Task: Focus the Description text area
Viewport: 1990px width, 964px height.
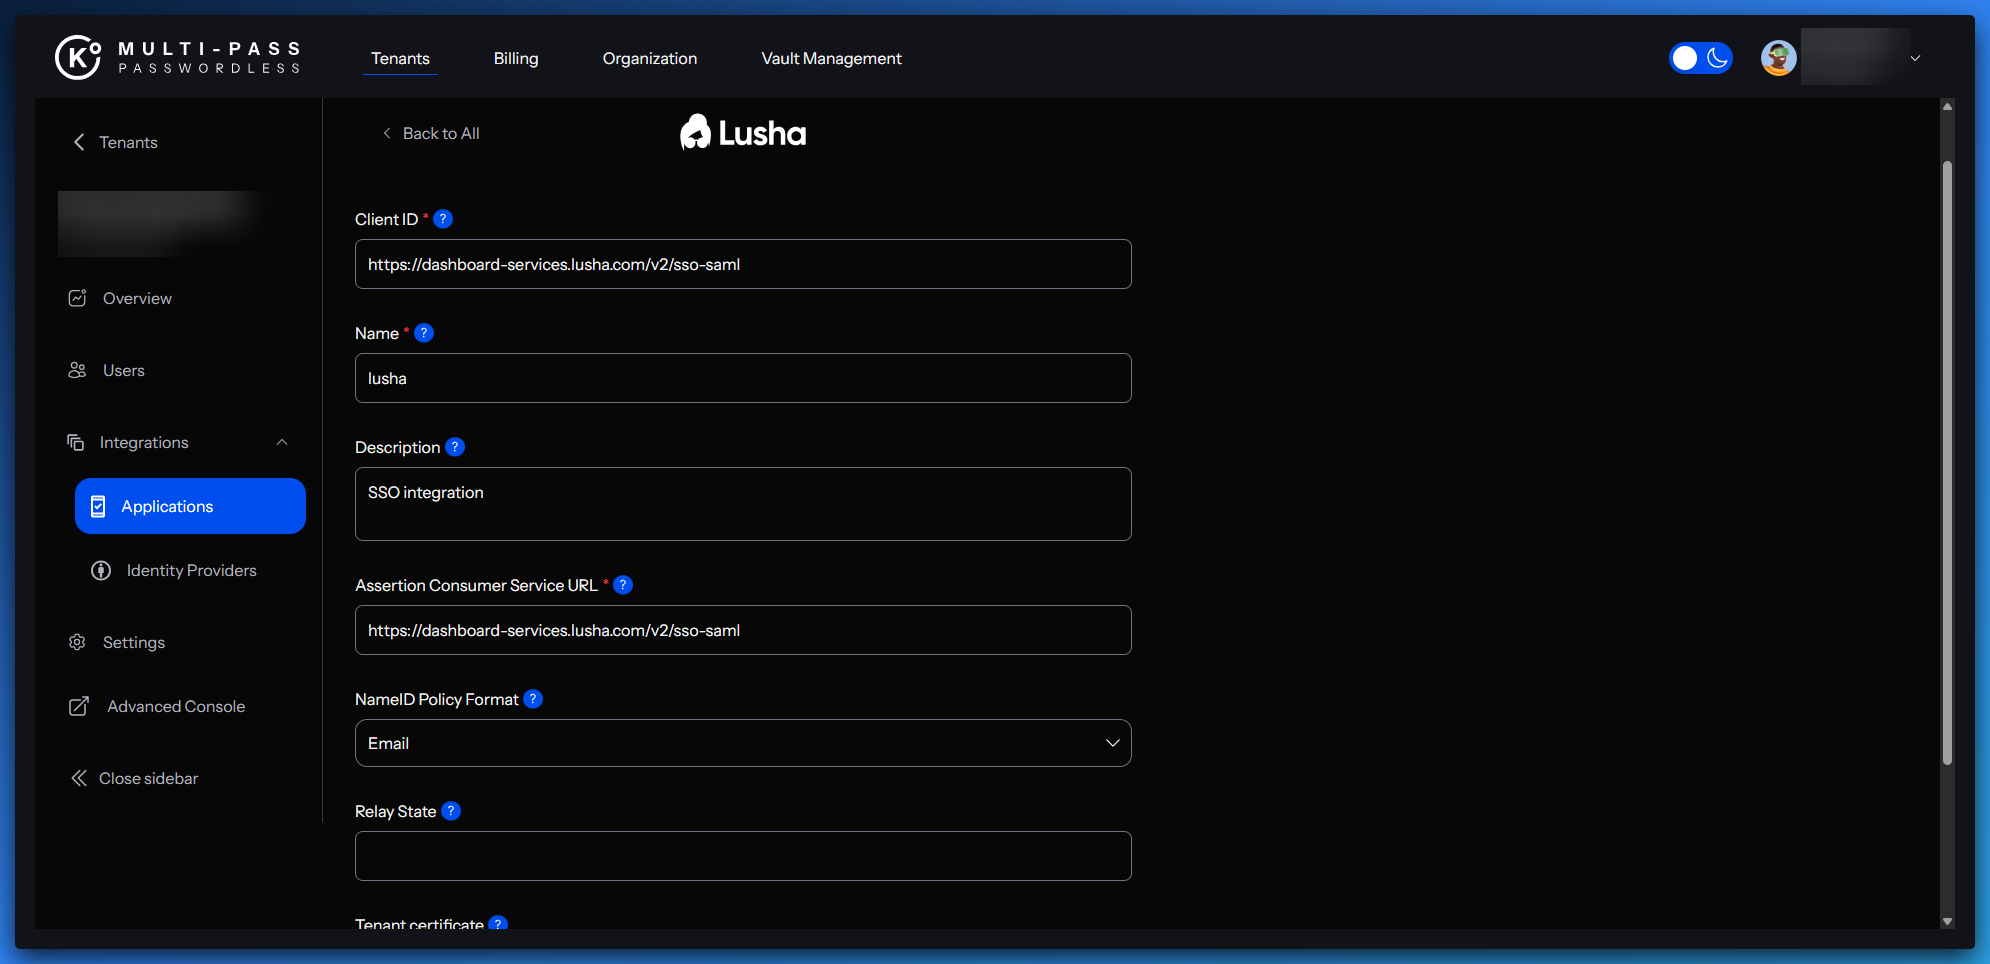Action: point(743,504)
